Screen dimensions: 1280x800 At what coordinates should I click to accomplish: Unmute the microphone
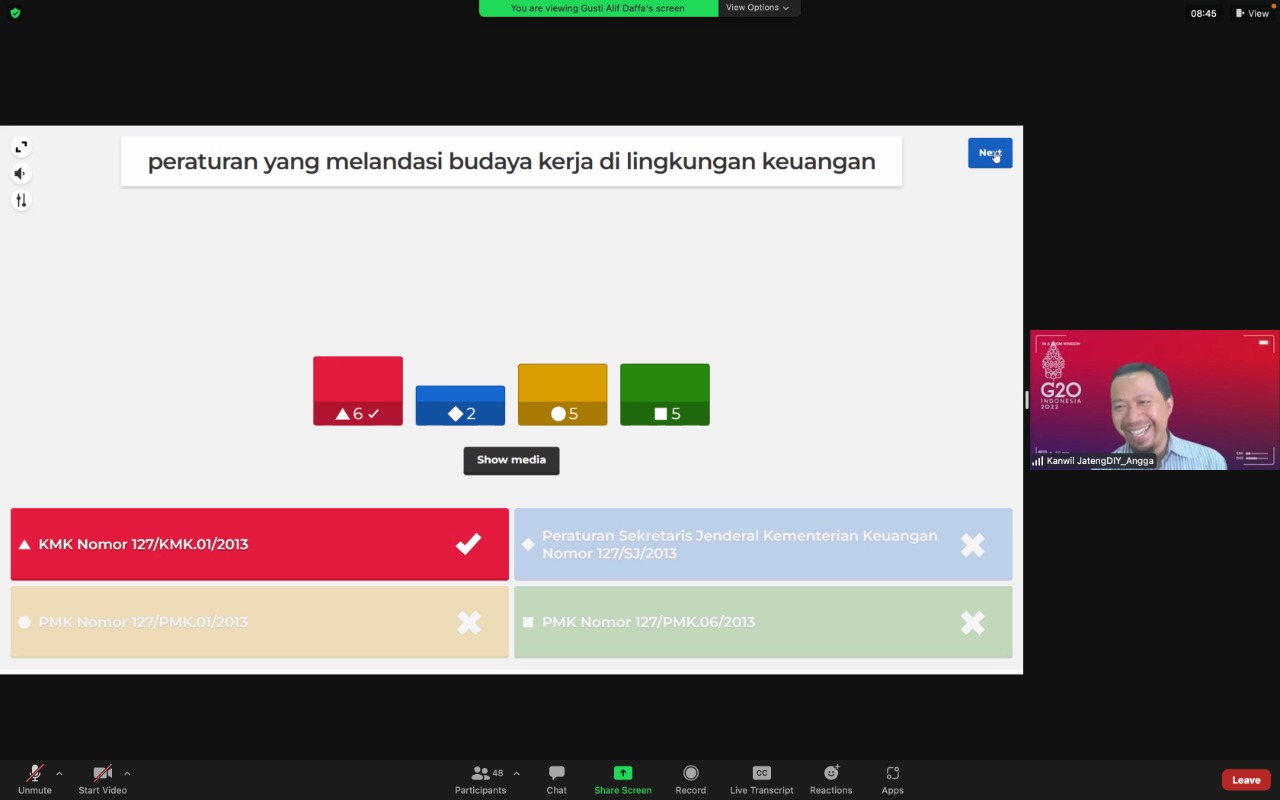(x=34, y=779)
